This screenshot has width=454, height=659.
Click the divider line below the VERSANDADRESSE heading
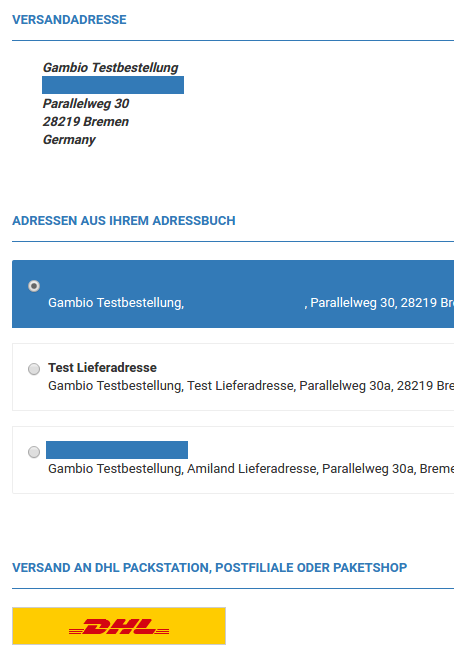pos(233,41)
